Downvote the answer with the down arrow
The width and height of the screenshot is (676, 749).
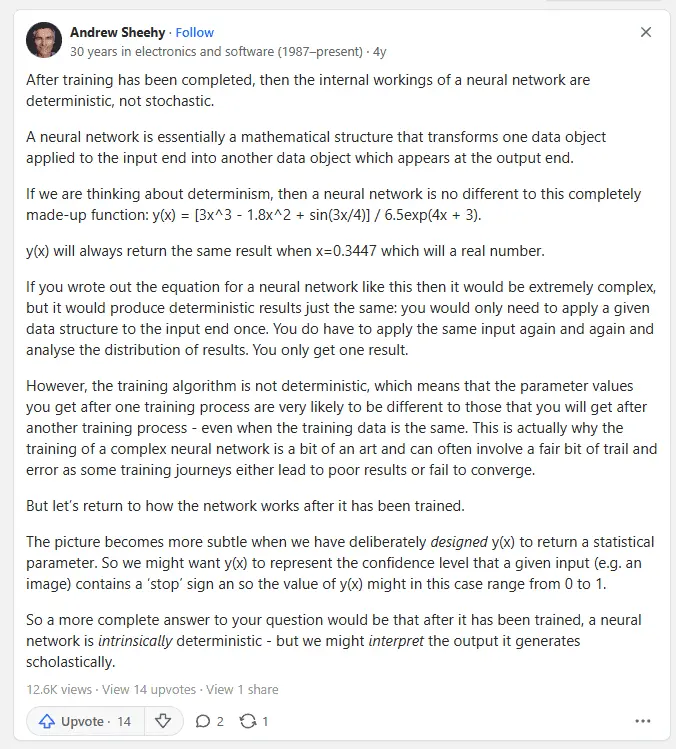click(164, 721)
